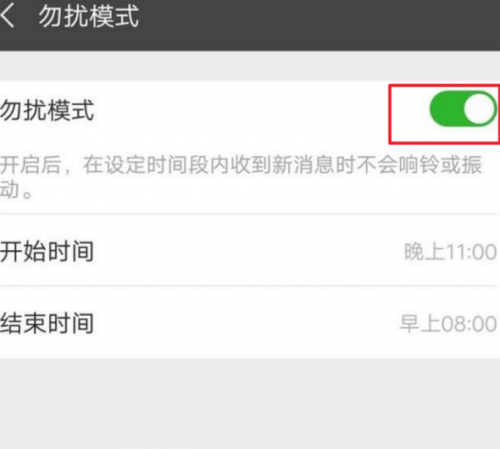
Task: Tap the back arrow in header
Action: click(7, 16)
